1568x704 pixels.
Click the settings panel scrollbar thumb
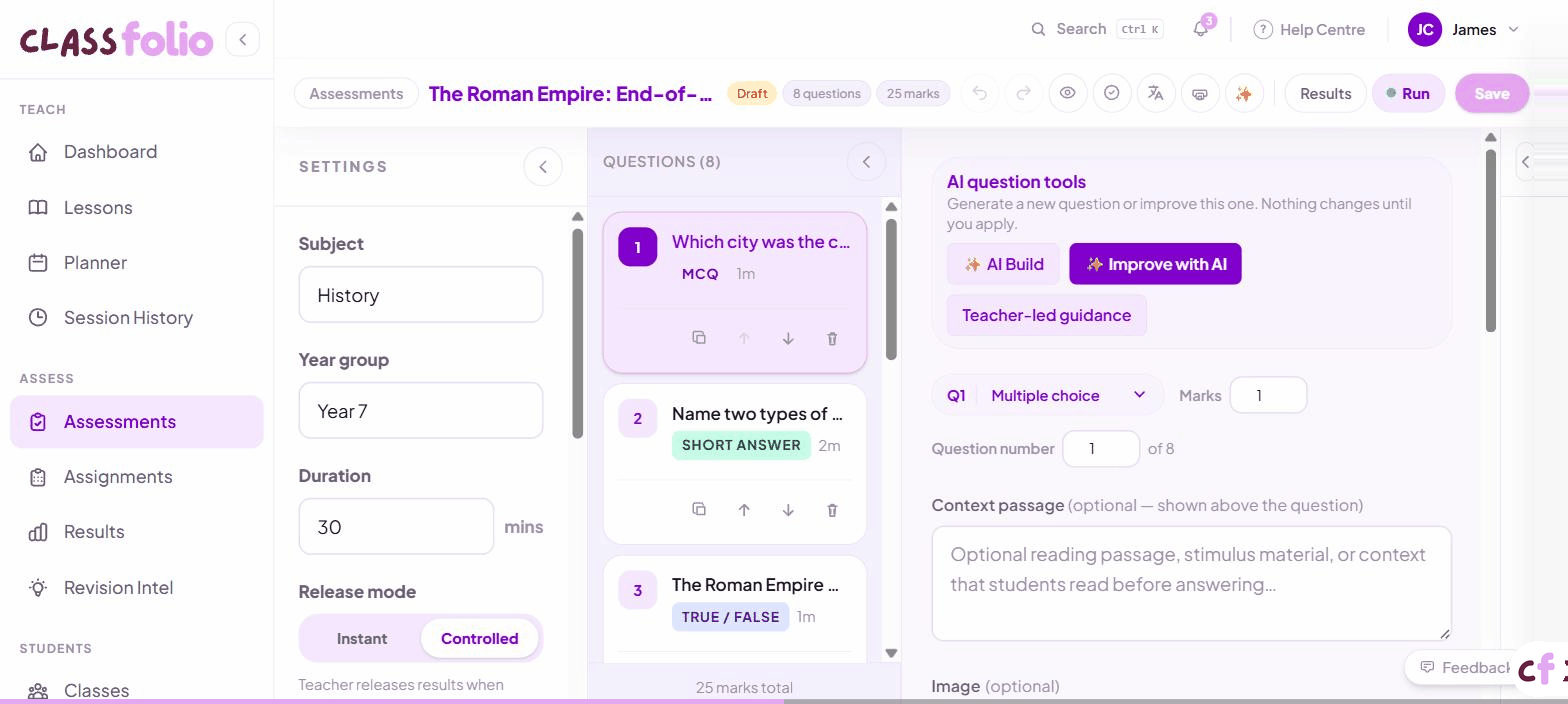pyautogui.click(x=577, y=332)
